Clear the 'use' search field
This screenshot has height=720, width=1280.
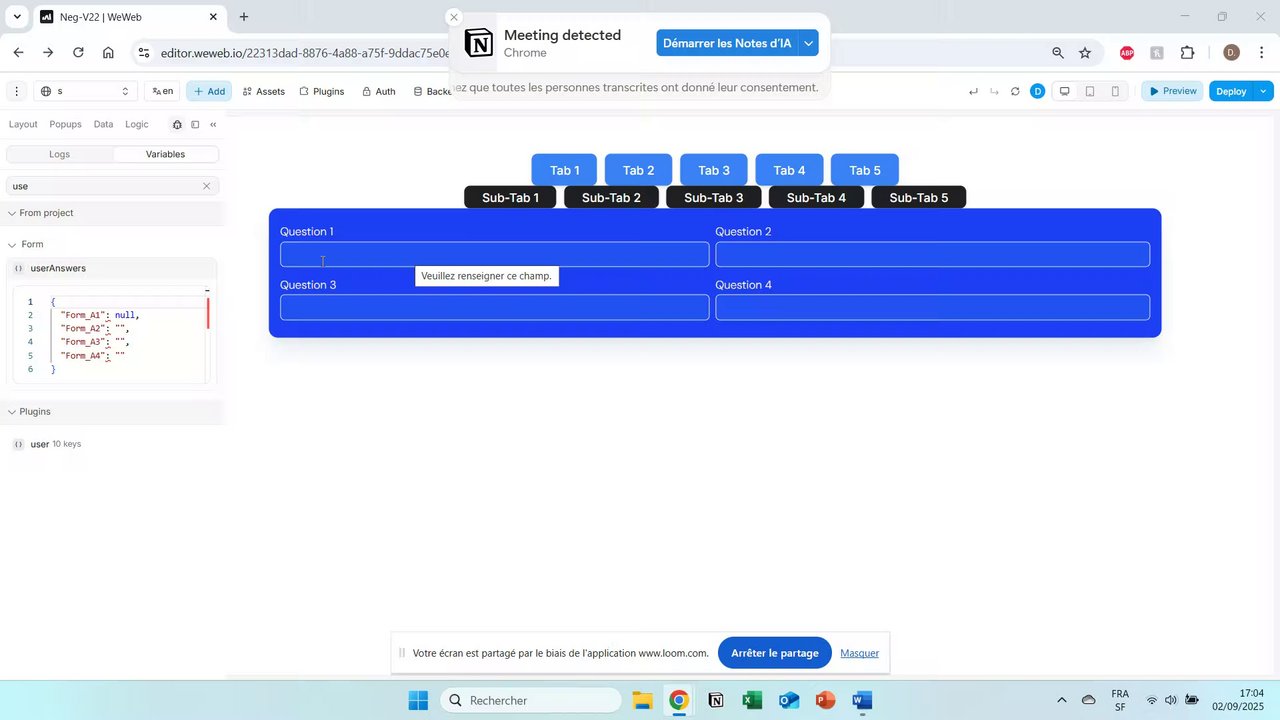point(207,186)
